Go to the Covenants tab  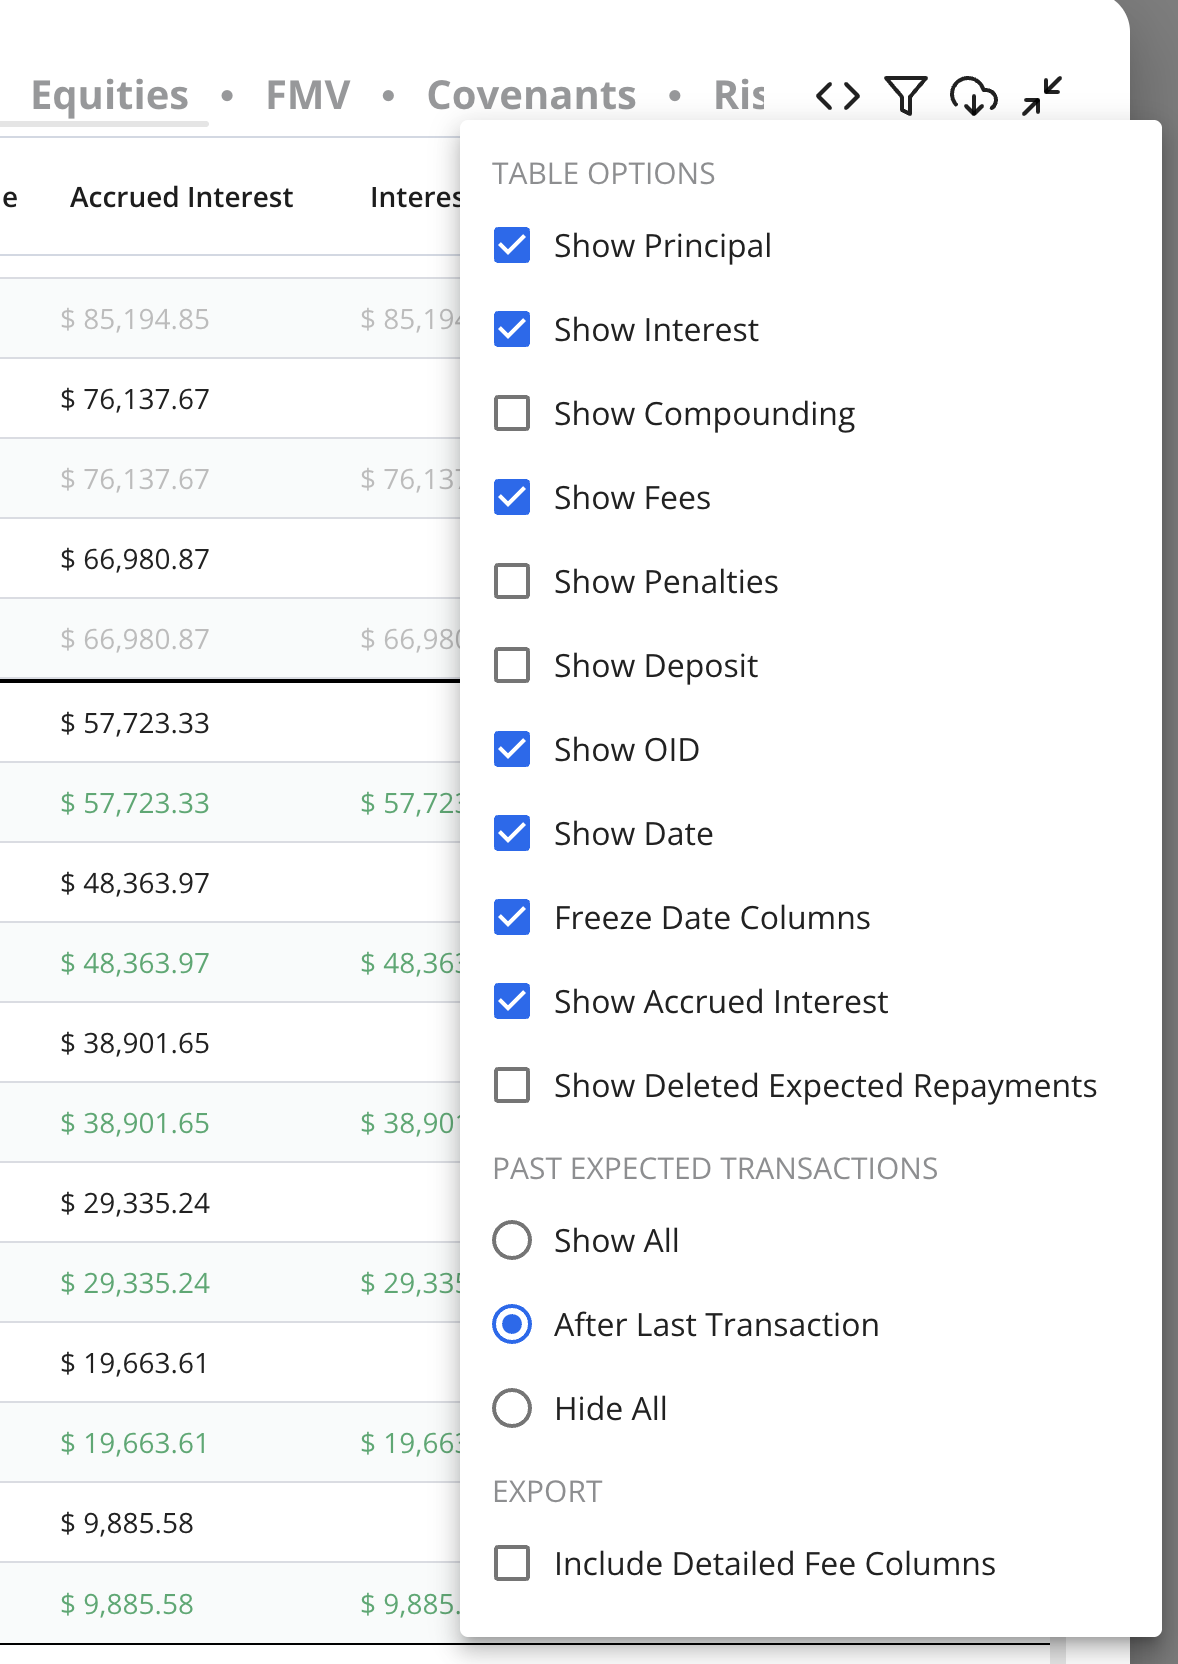(531, 95)
